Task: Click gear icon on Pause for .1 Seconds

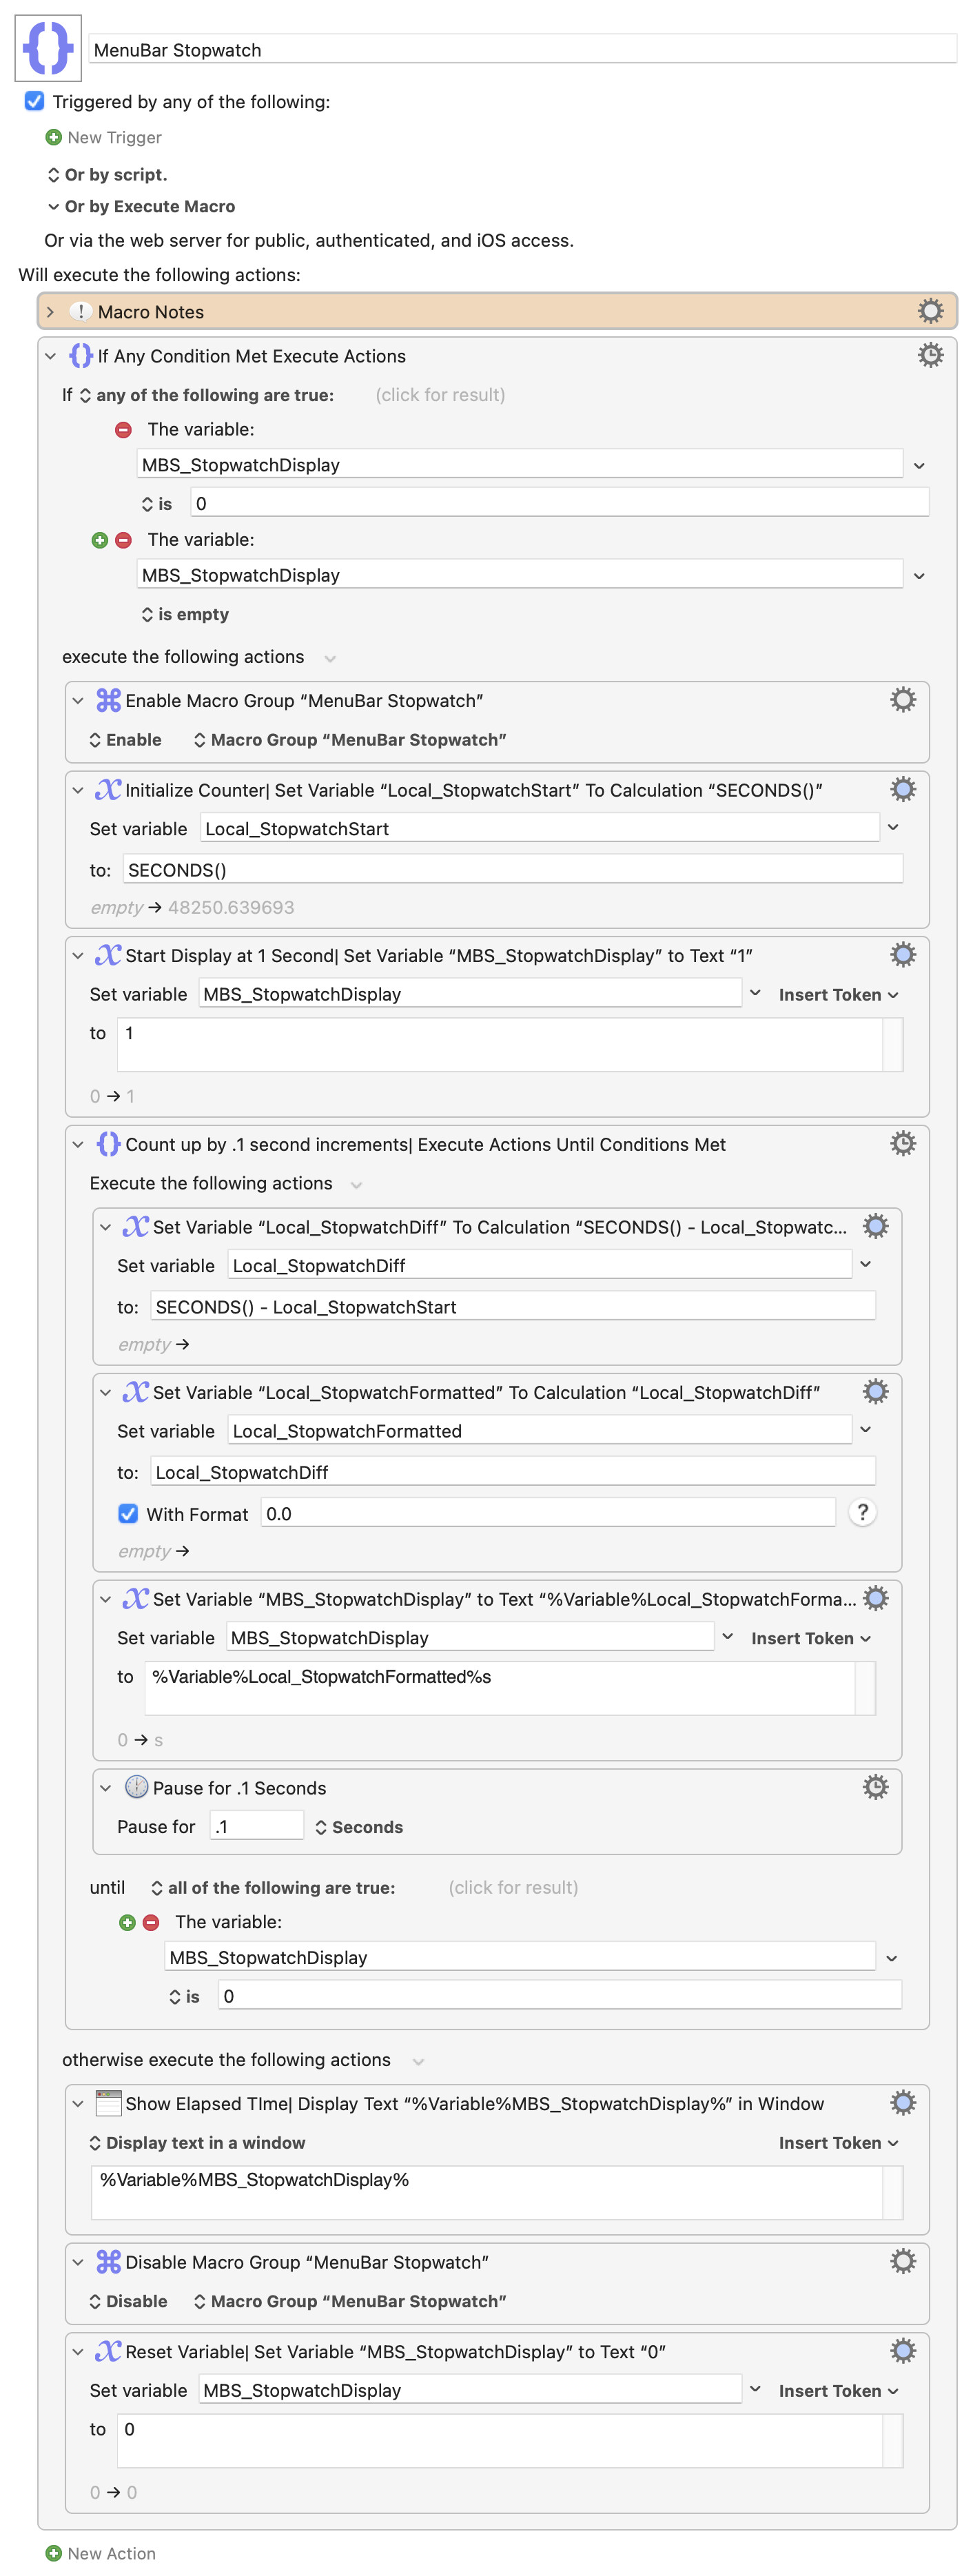Action: tap(875, 1786)
